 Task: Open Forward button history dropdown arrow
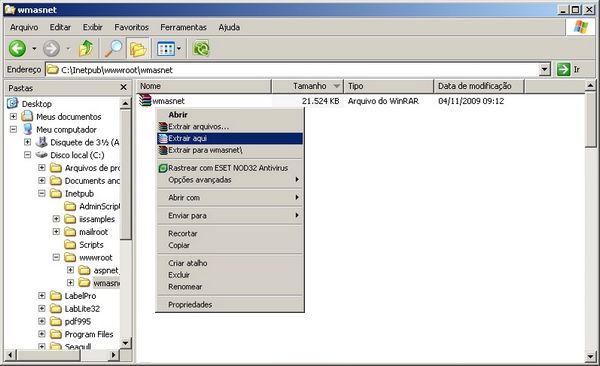pyautogui.click(x=68, y=49)
